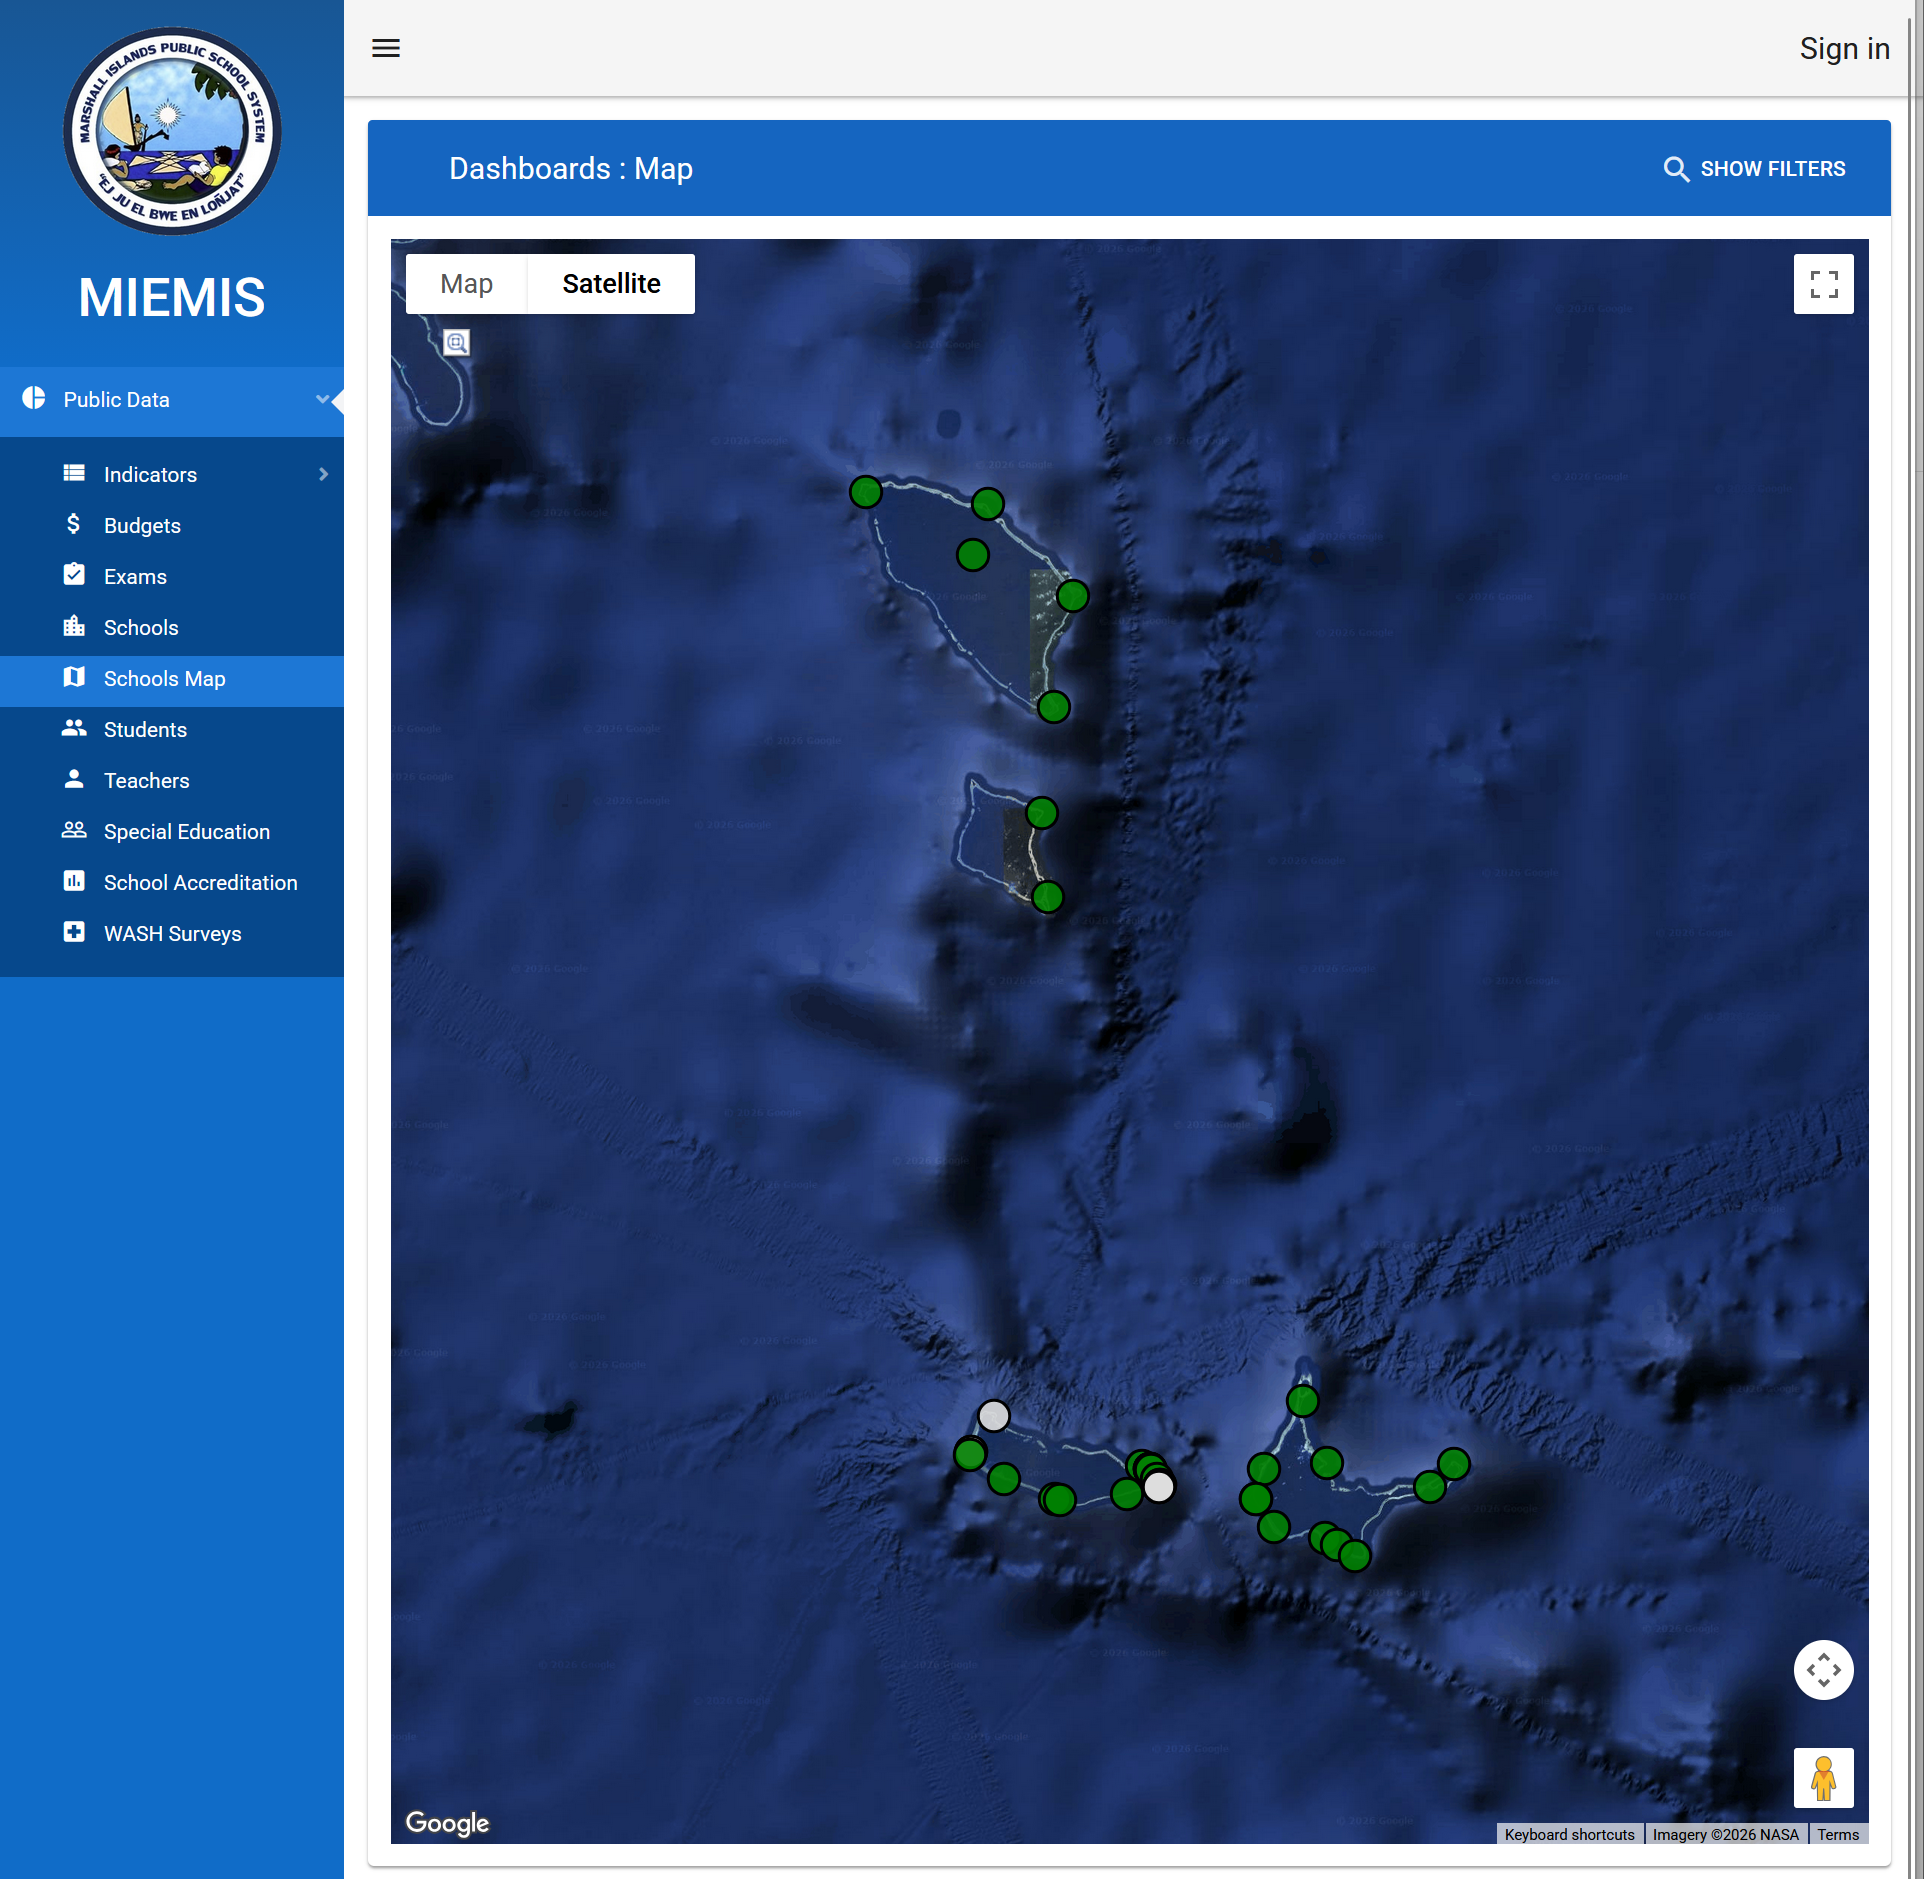Click Sign in link

point(1843,48)
